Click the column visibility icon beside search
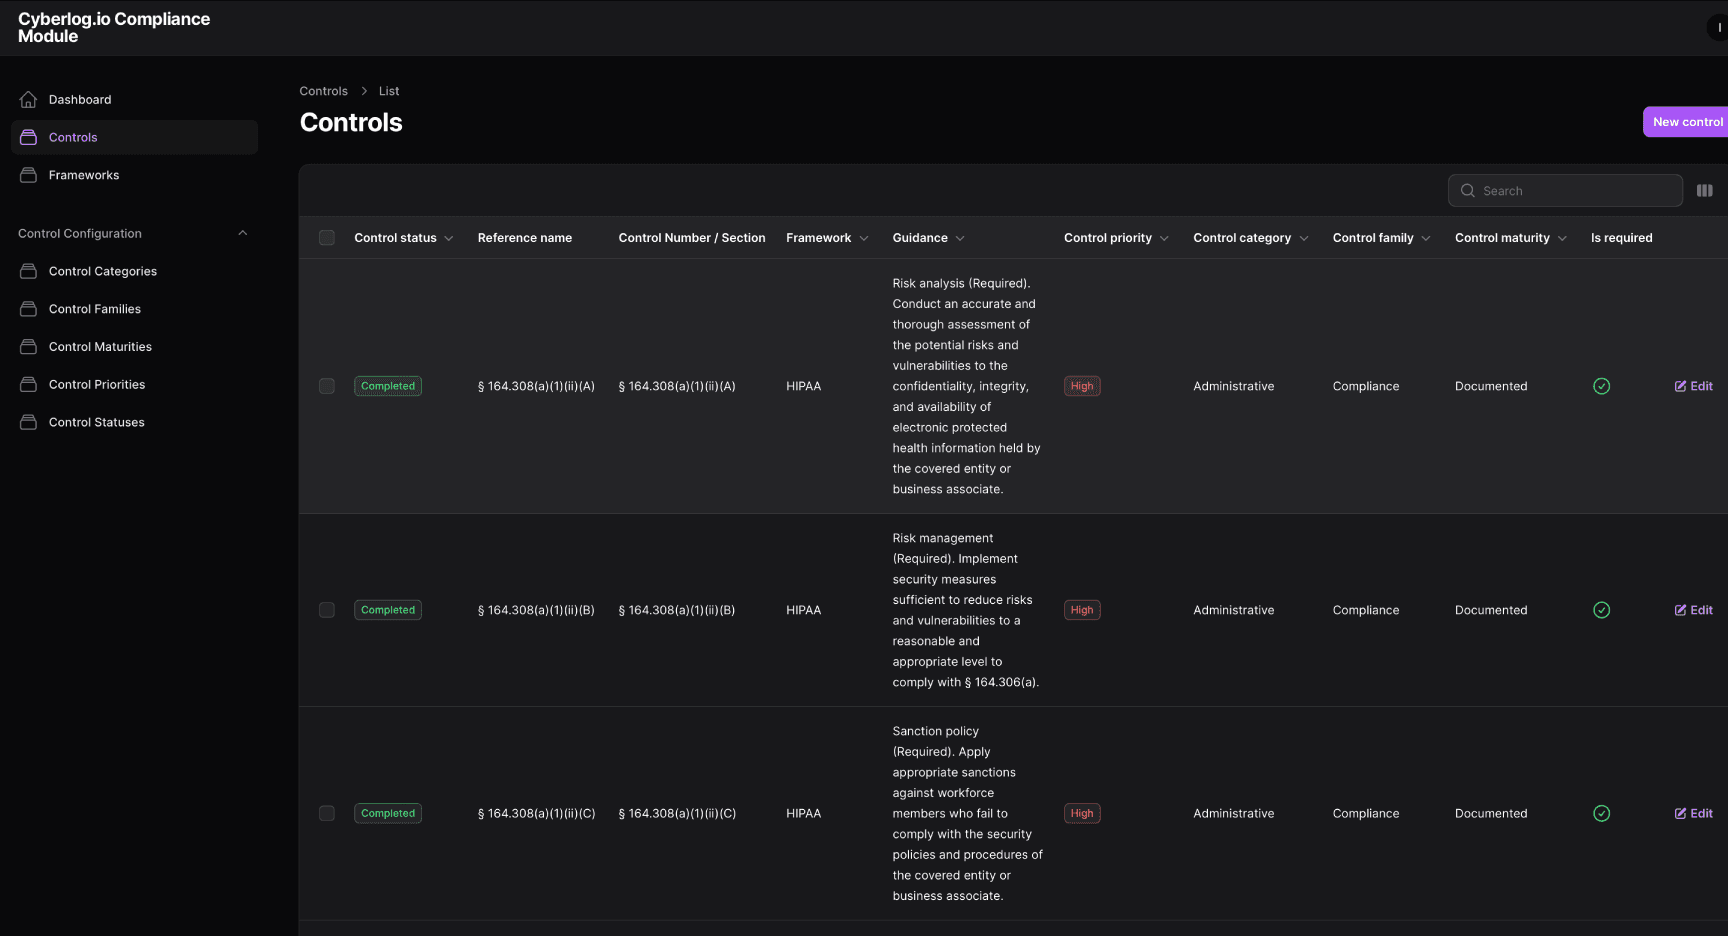 pyautogui.click(x=1705, y=190)
